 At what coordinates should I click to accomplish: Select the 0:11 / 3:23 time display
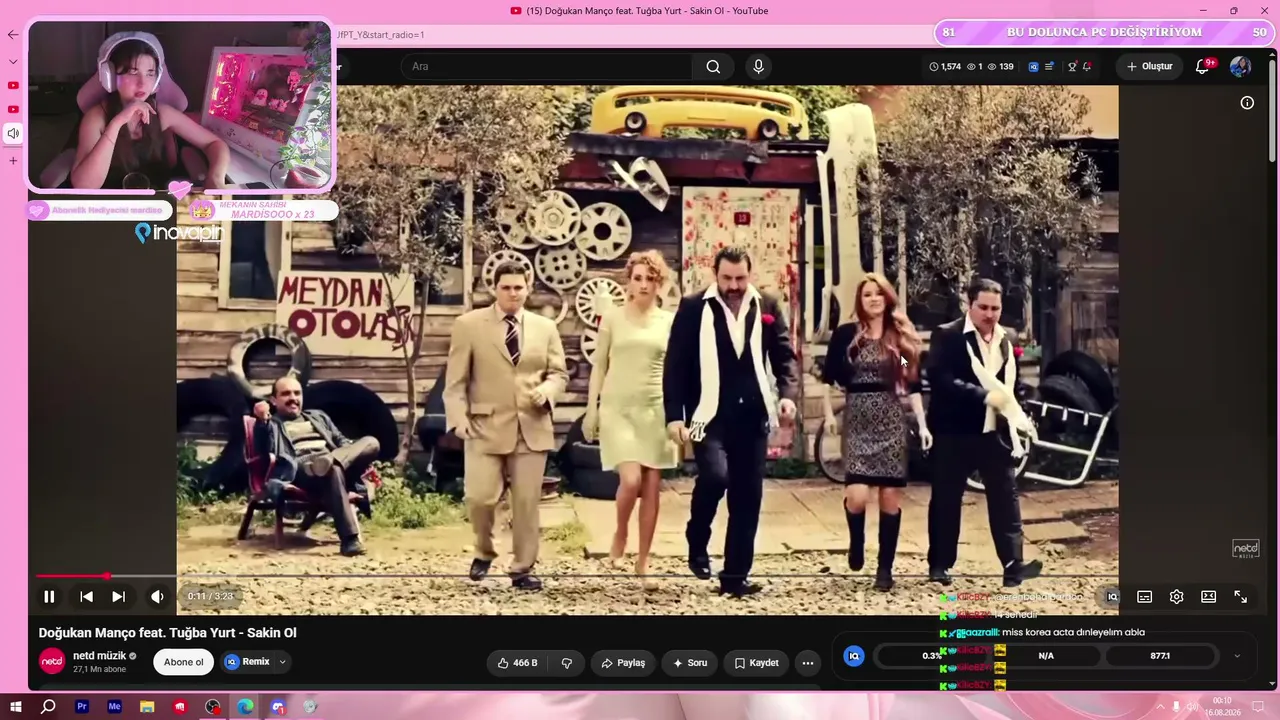point(210,597)
